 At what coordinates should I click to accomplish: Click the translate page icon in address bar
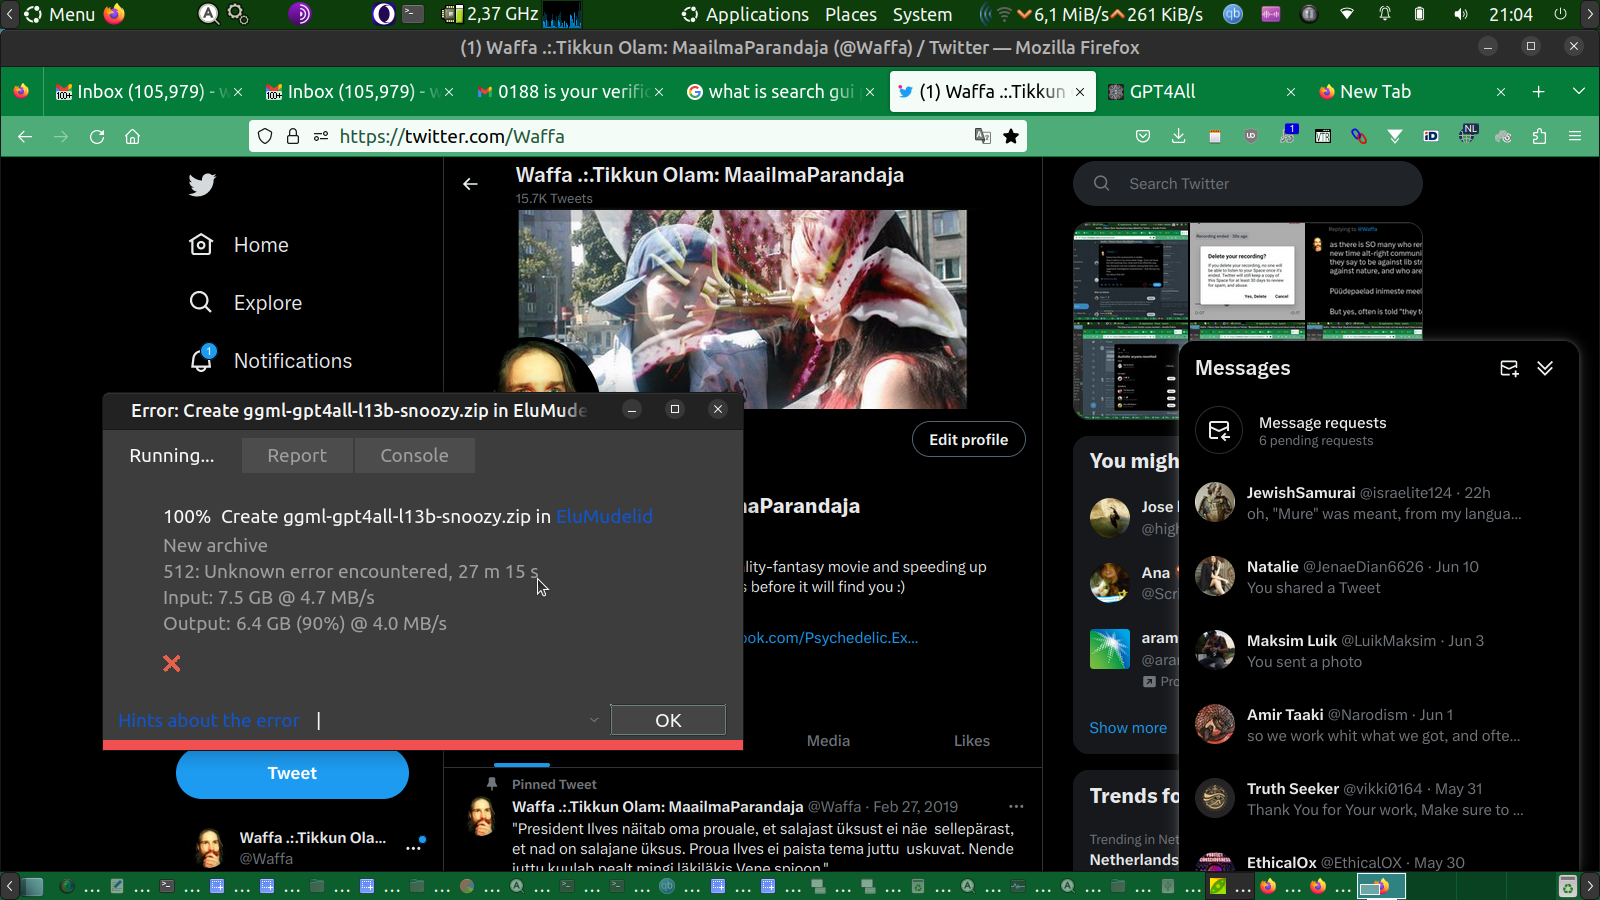983,136
